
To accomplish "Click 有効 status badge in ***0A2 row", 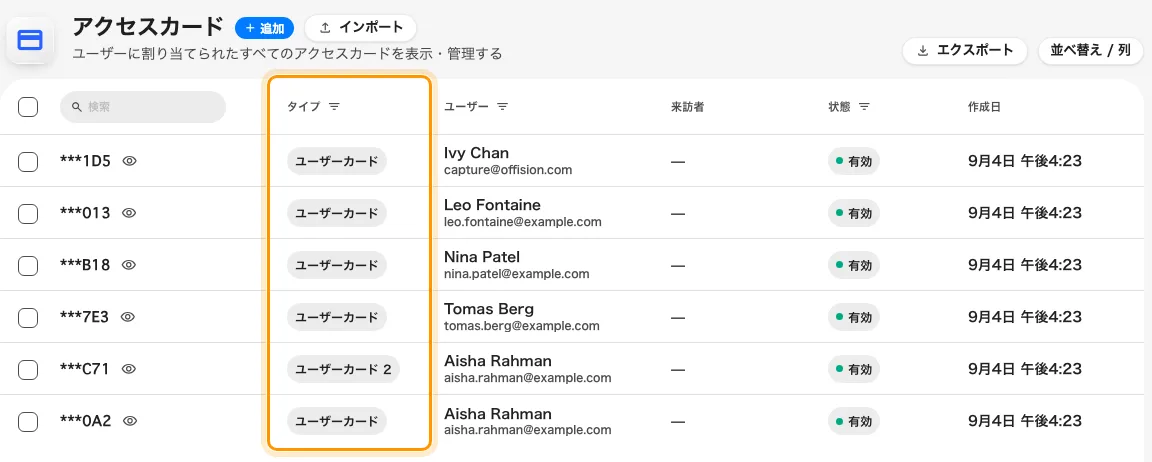I will [x=854, y=422].
